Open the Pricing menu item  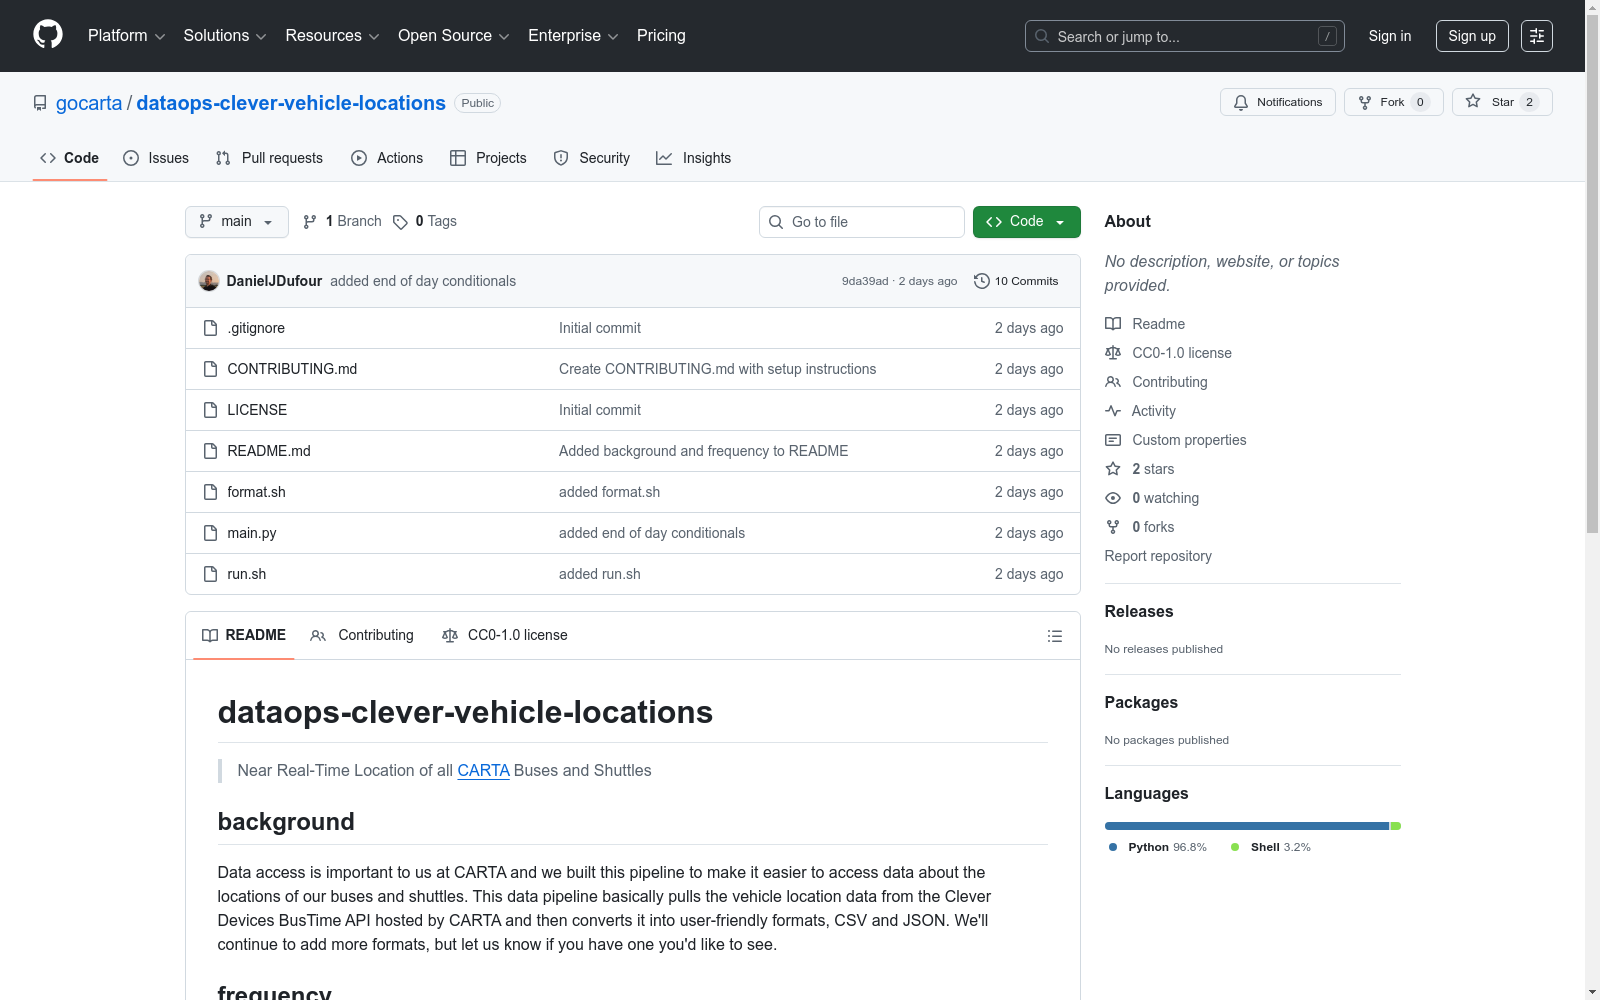661,36
